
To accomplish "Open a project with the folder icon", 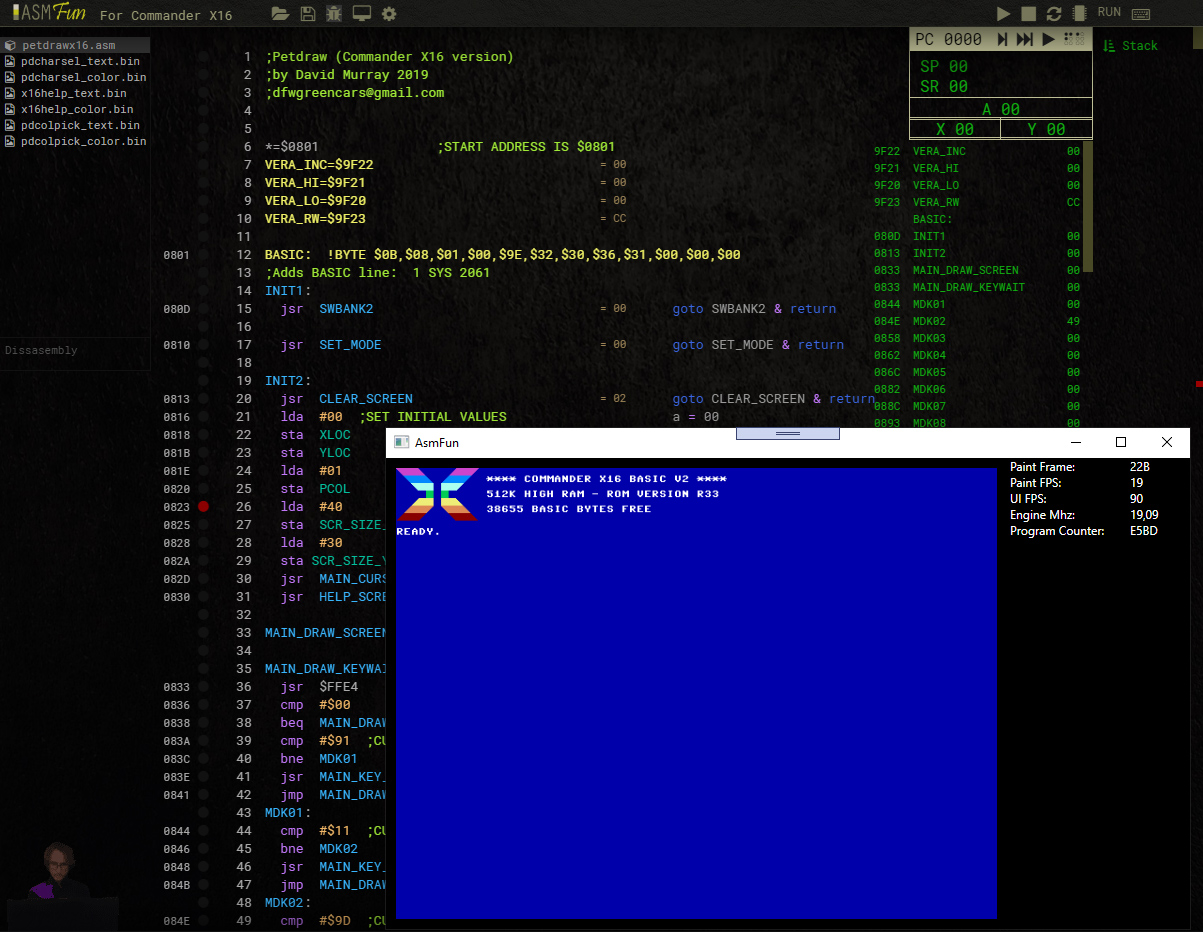I will [281, 14].
